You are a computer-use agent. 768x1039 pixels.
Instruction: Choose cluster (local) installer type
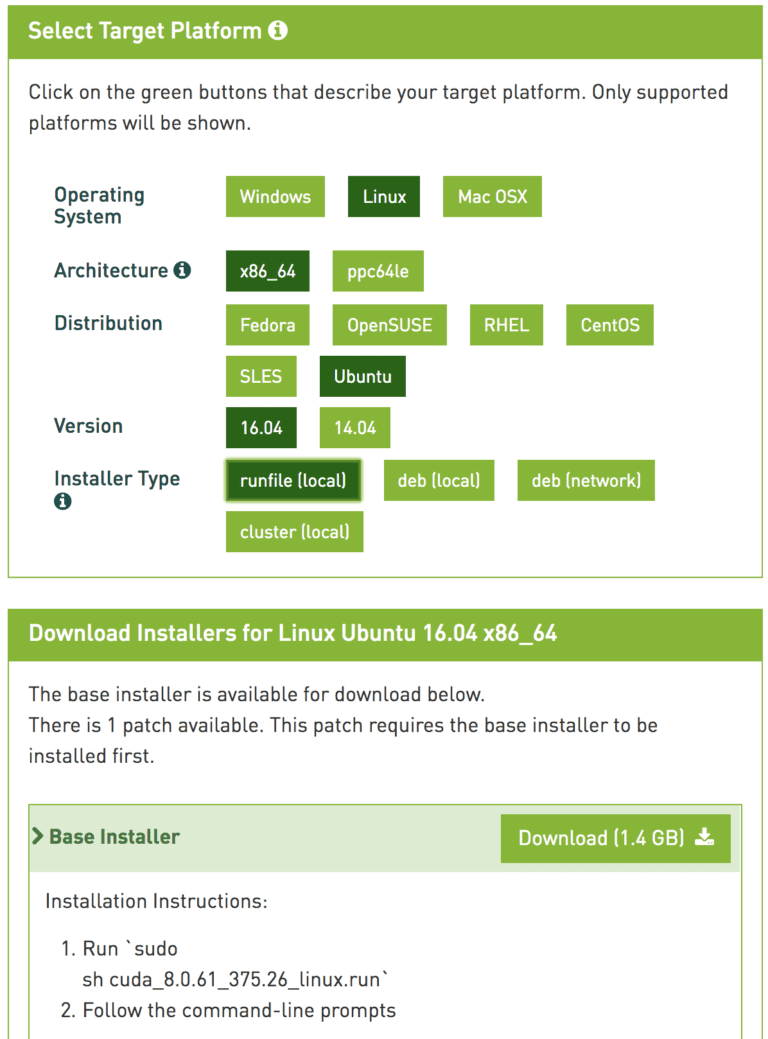tap(294, 531)
